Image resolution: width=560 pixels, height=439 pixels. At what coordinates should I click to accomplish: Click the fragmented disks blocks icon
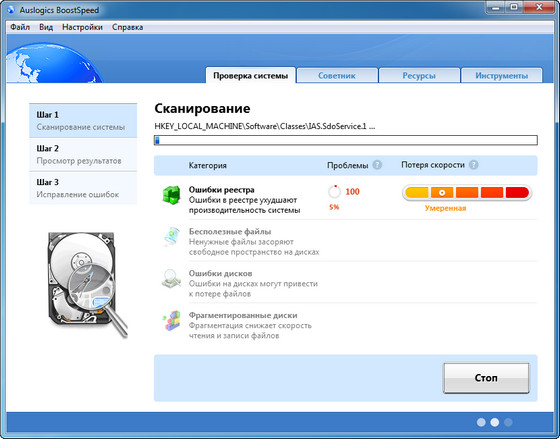(171, 320)
